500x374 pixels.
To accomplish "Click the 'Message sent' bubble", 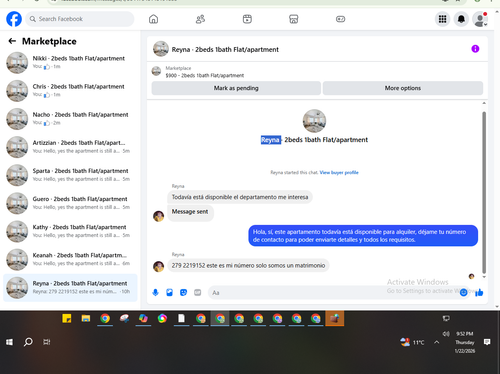I will pos(190,212).
